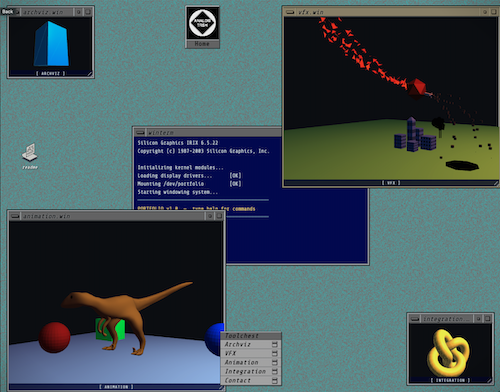Click the resize corner handle of vfx.win
This screenshot has width=500, height=392.
(496, 183)
